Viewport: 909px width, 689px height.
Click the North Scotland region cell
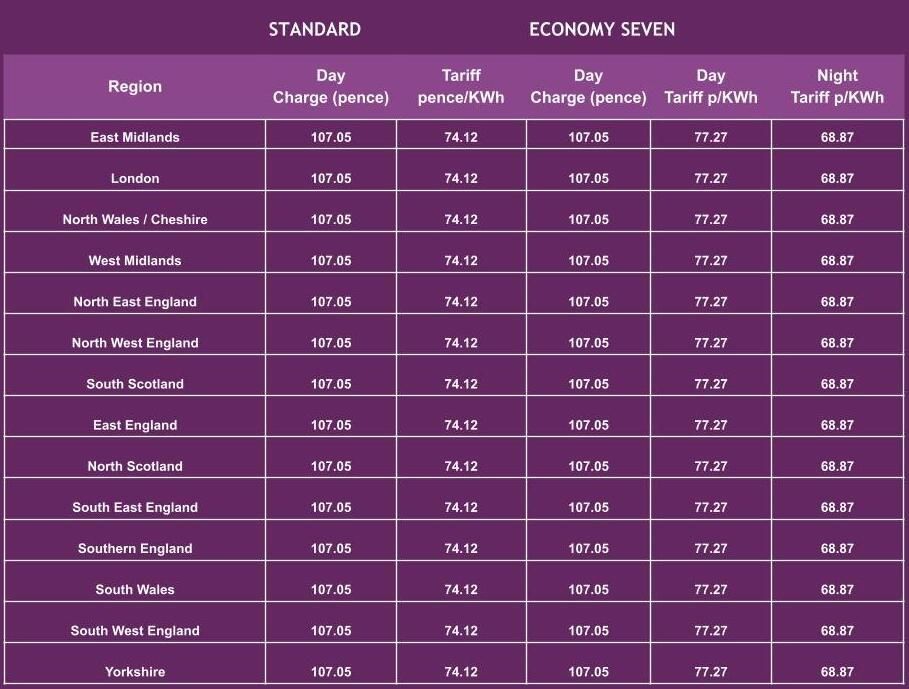pos(135,466)
